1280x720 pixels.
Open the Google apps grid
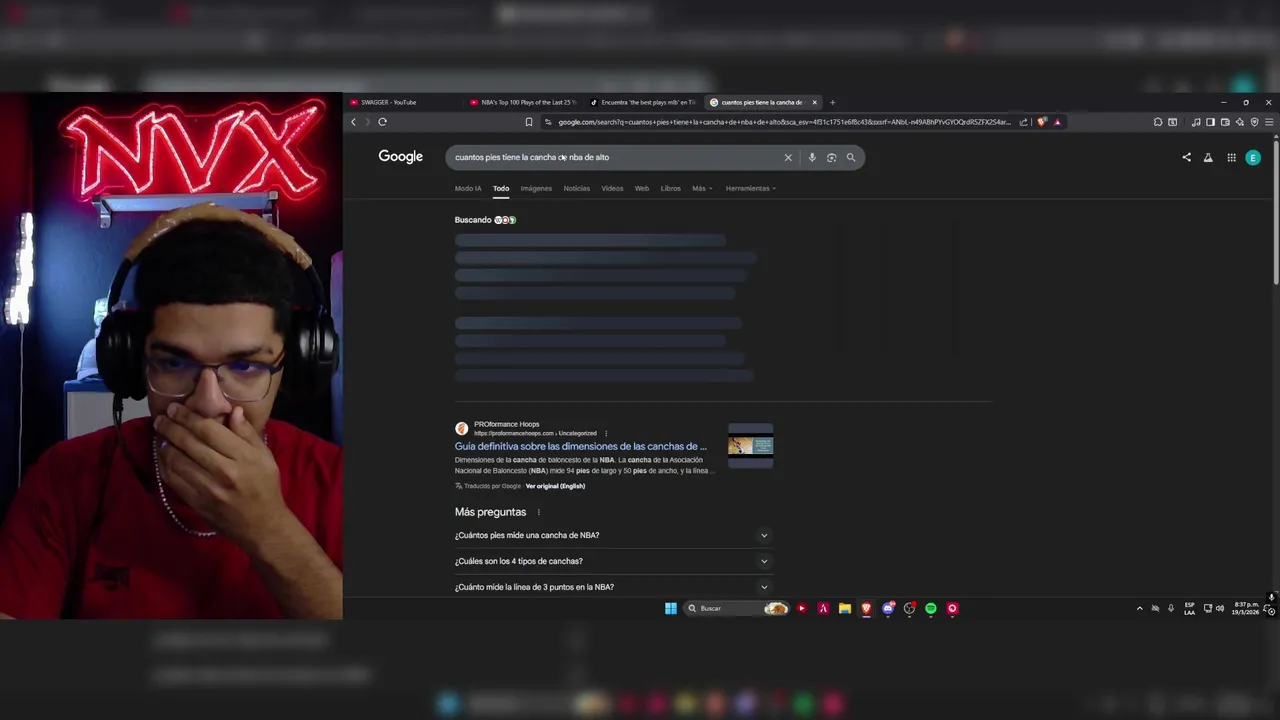pos(1231,157)
